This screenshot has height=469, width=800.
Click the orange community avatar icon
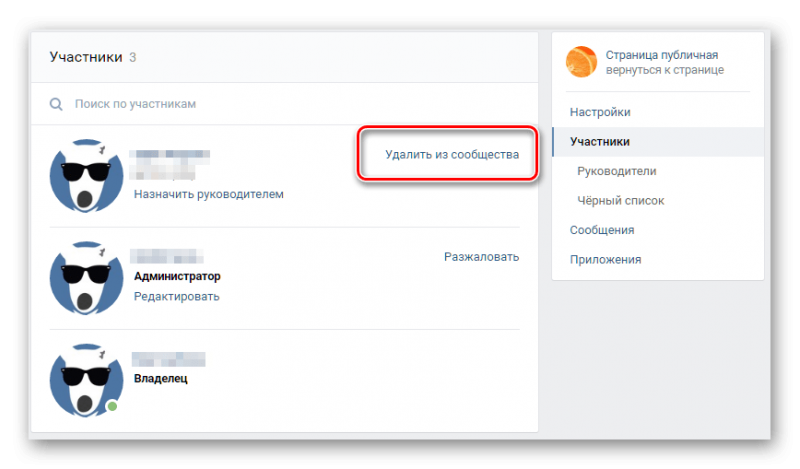pos(581,62)
